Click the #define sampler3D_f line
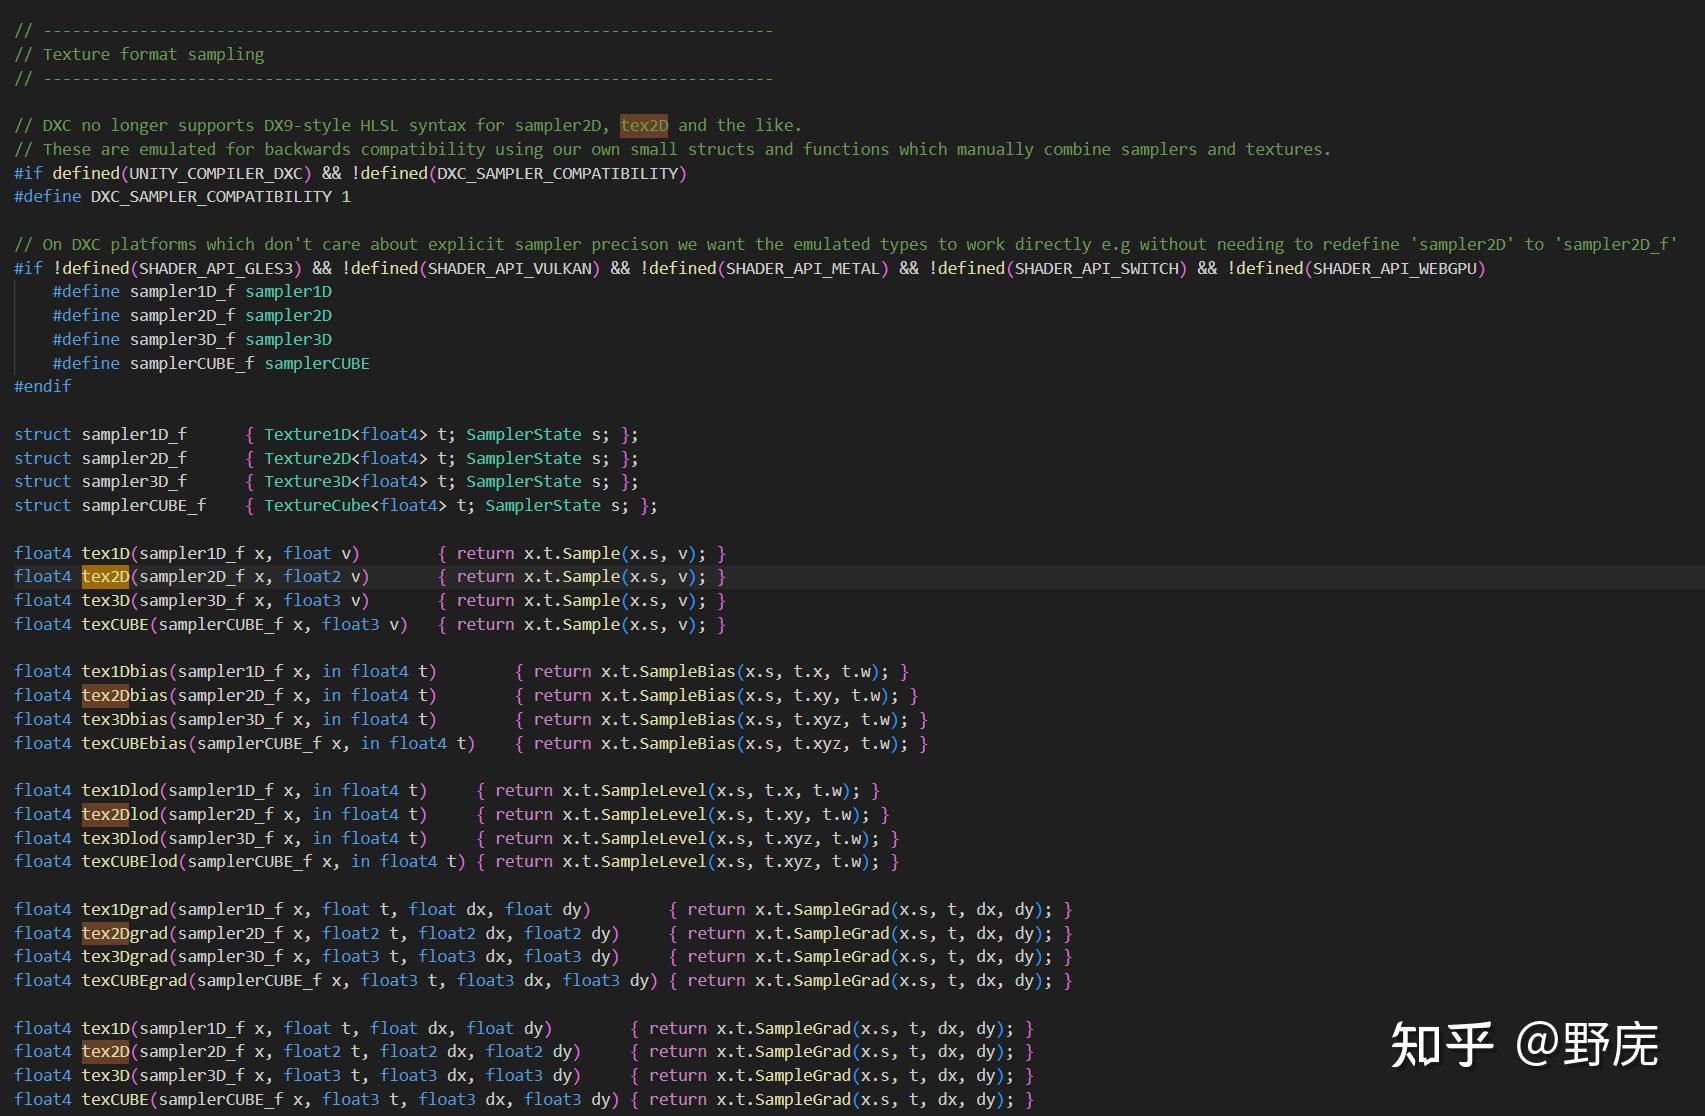 click(192, 339)
